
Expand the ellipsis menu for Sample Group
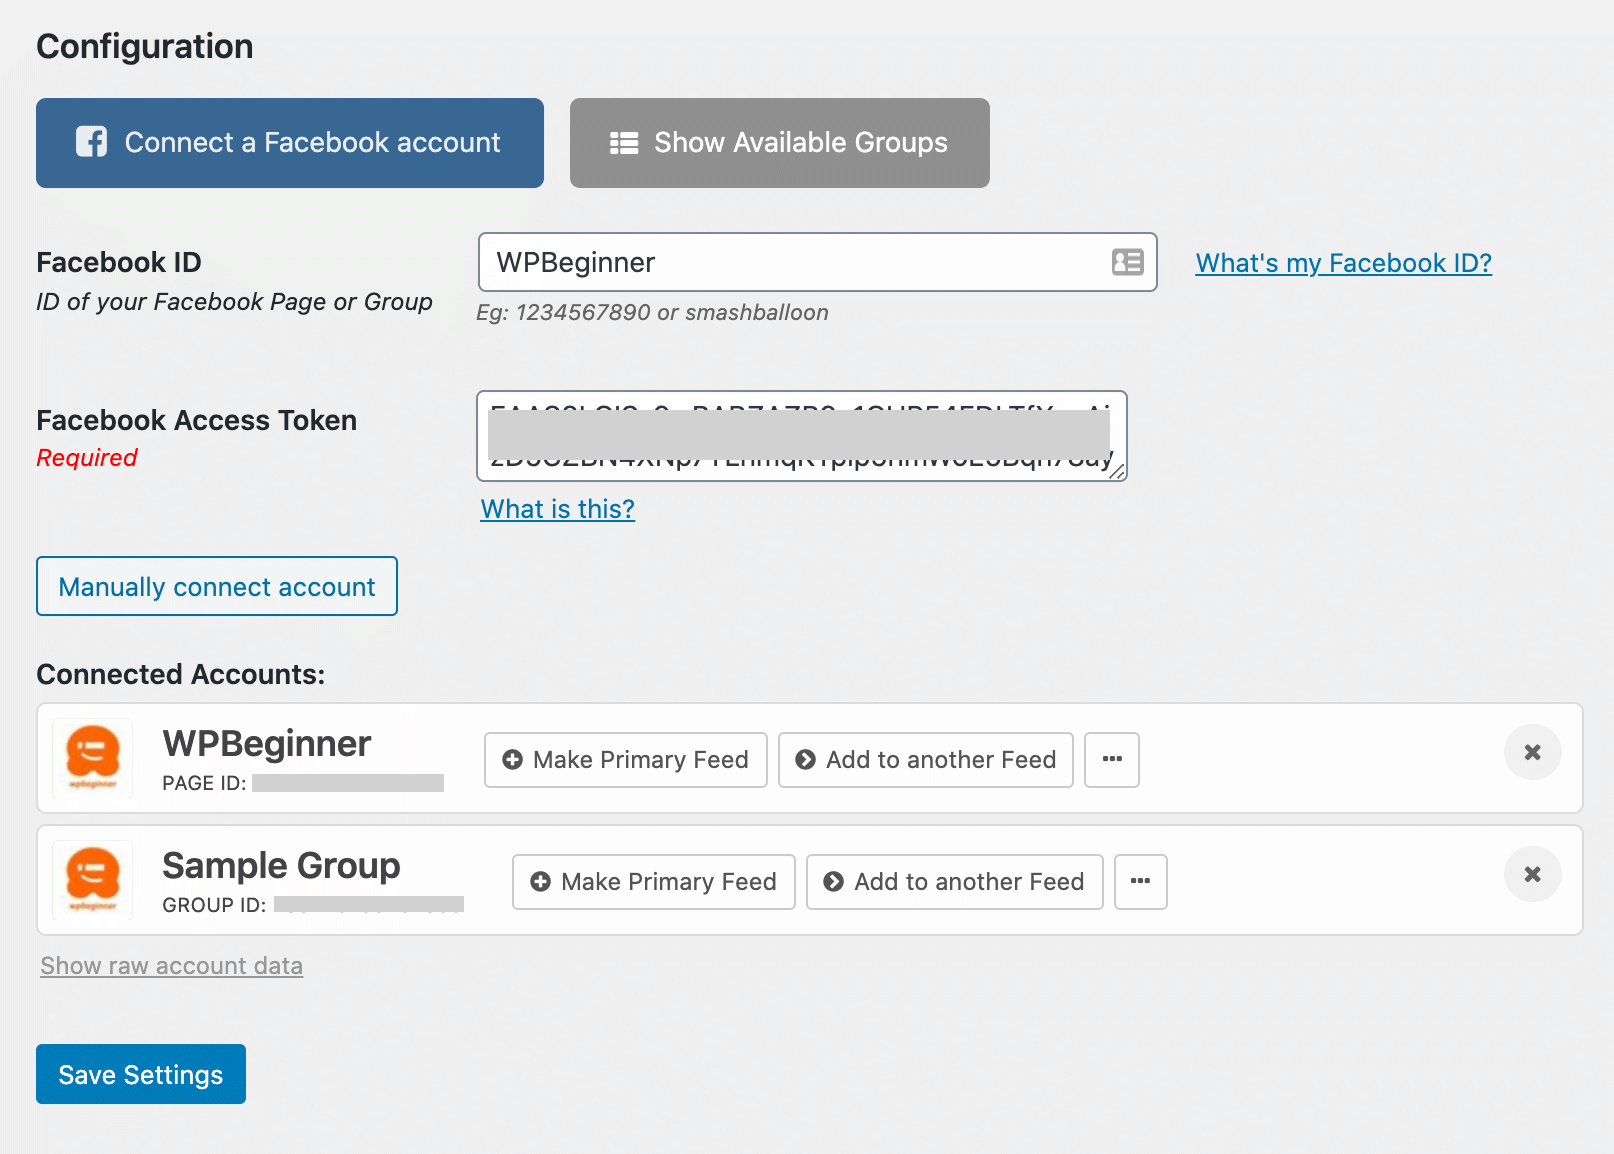1140,882
